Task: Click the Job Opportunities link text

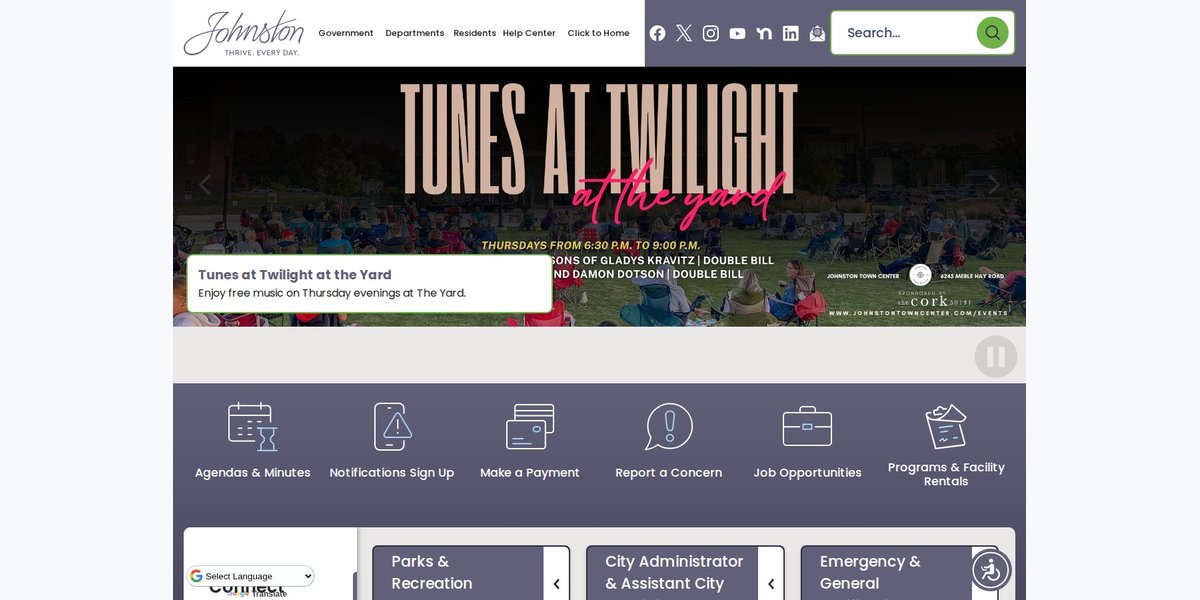Action: coord(807,473)
